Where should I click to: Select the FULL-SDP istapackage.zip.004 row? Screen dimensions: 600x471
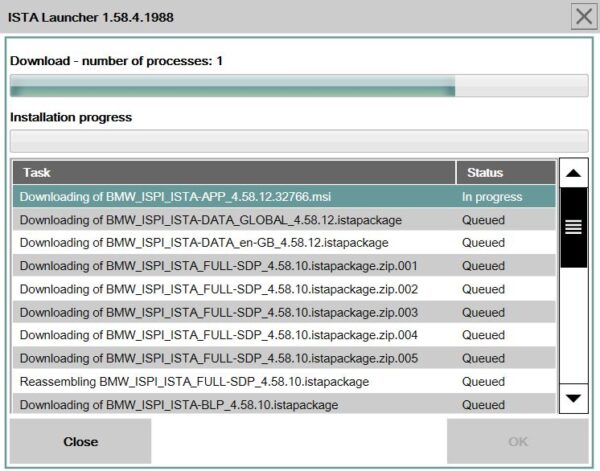click(284, 335)
